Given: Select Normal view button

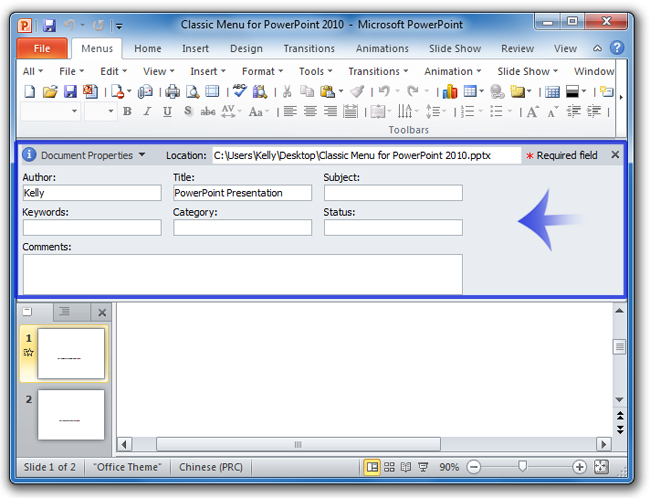Looking at the screenshot, I should pos(372,467).
